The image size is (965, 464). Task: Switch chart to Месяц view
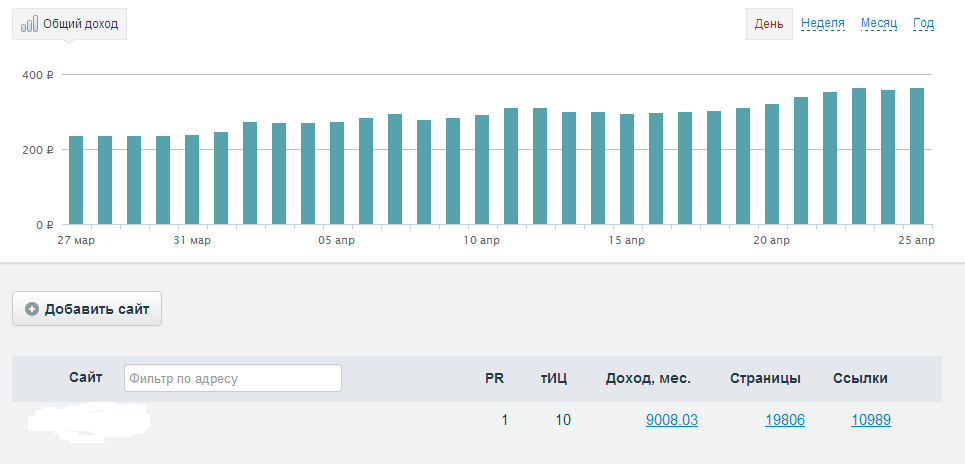[x=879, y=24]
